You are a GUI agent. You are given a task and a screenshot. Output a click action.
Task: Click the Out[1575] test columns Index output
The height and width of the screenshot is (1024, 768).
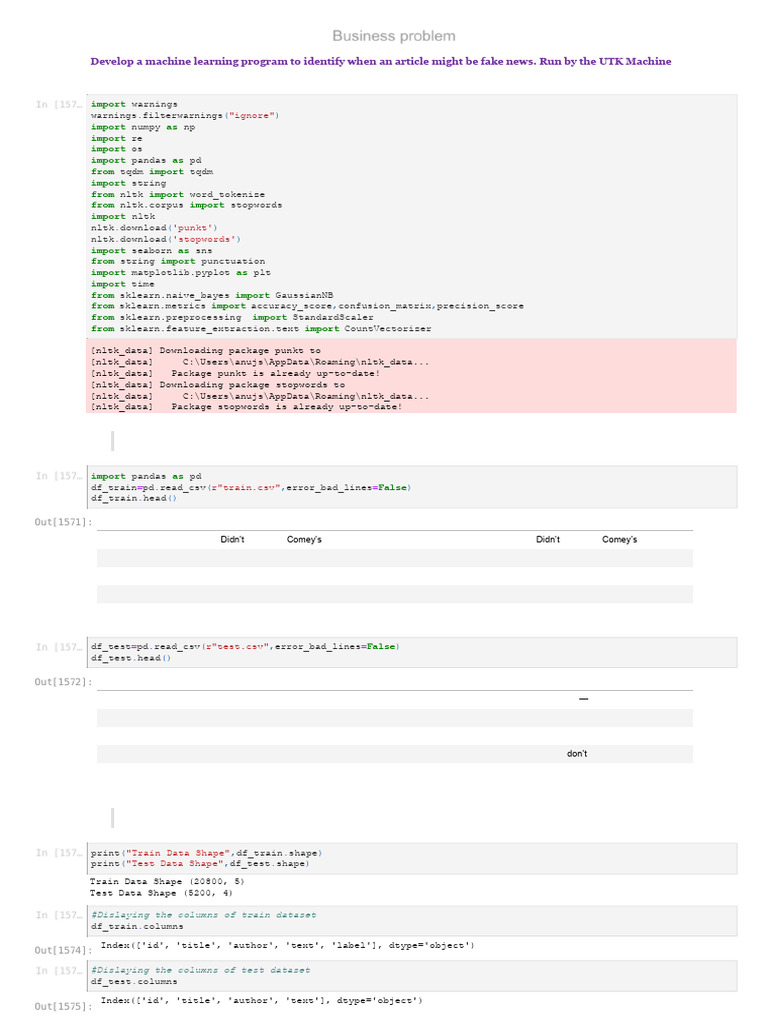(261, 1000)
